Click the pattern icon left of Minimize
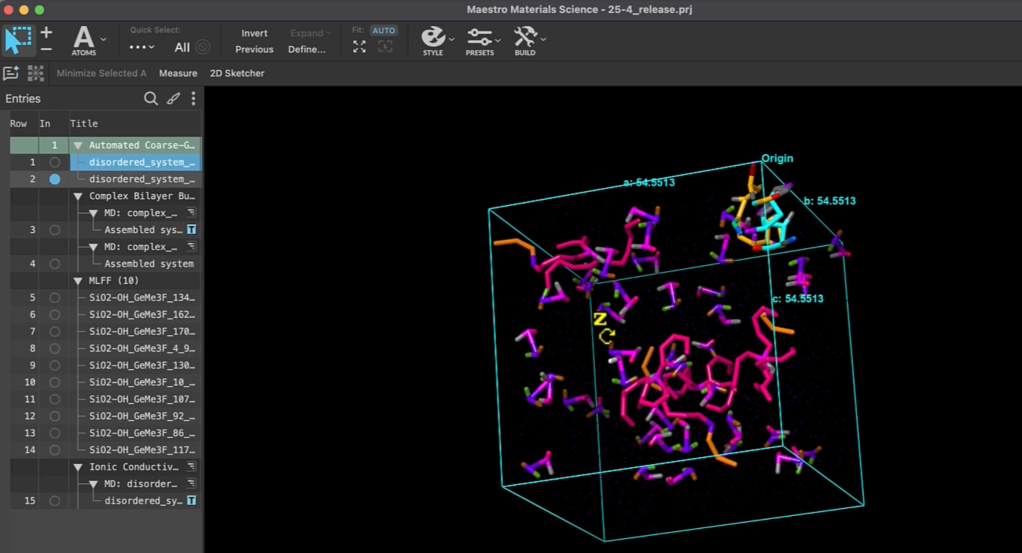Screen dimensions: 1022x553 coord(36,73)
